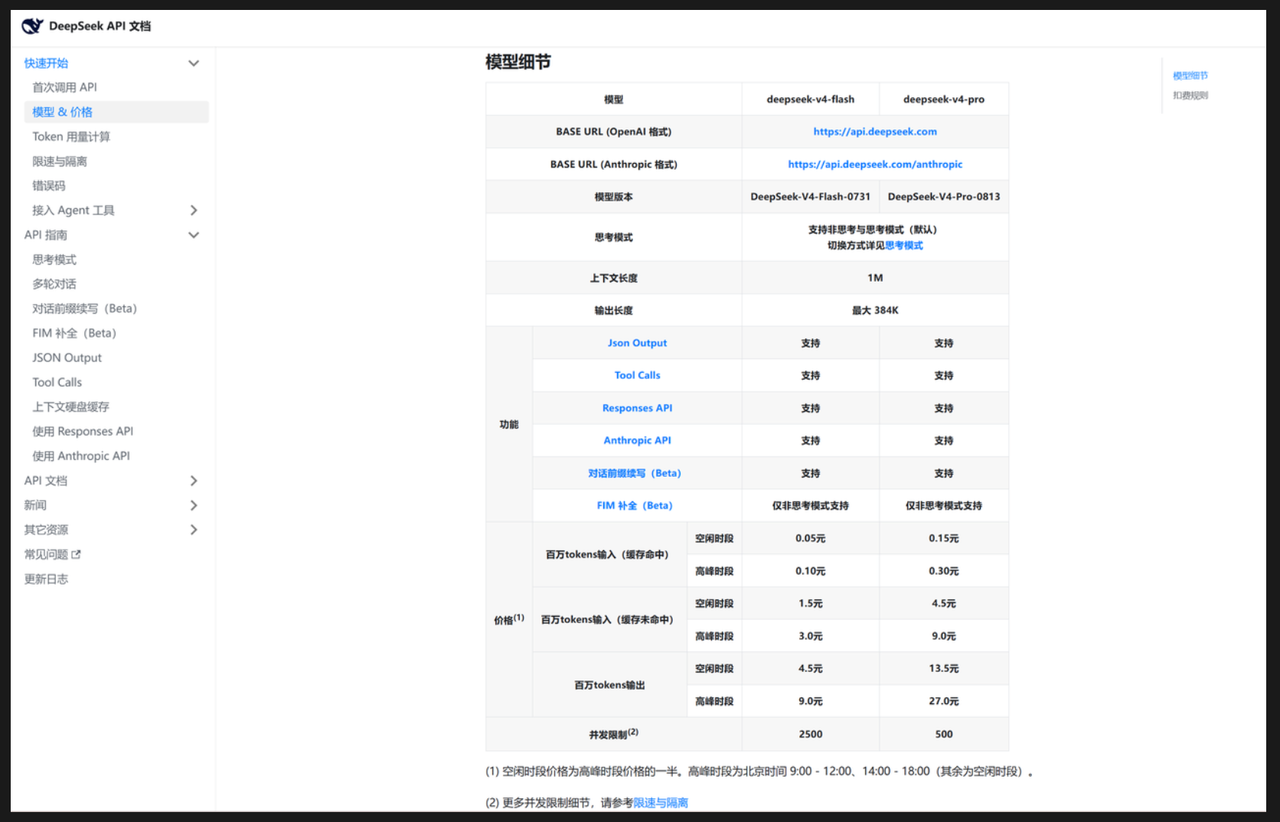1280x822 pixels.
Task: Open Tool Calls in the sidebar
Action: [57, 382]
